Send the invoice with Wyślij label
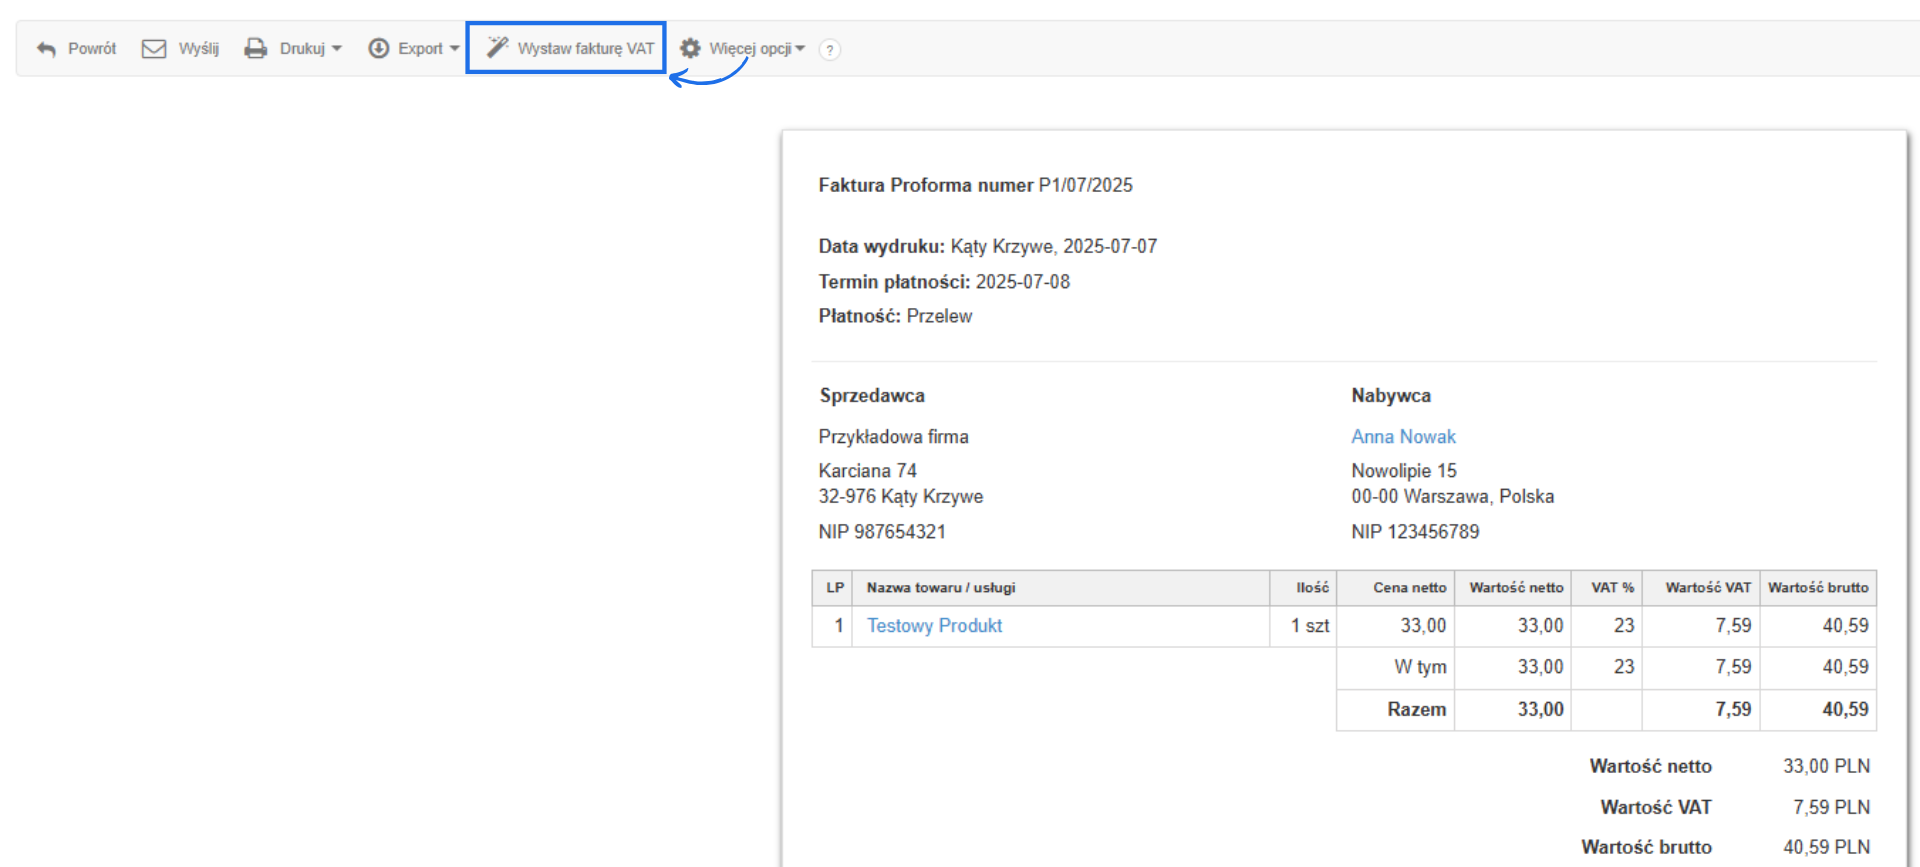1920x867 pixels. pos(198,49)
